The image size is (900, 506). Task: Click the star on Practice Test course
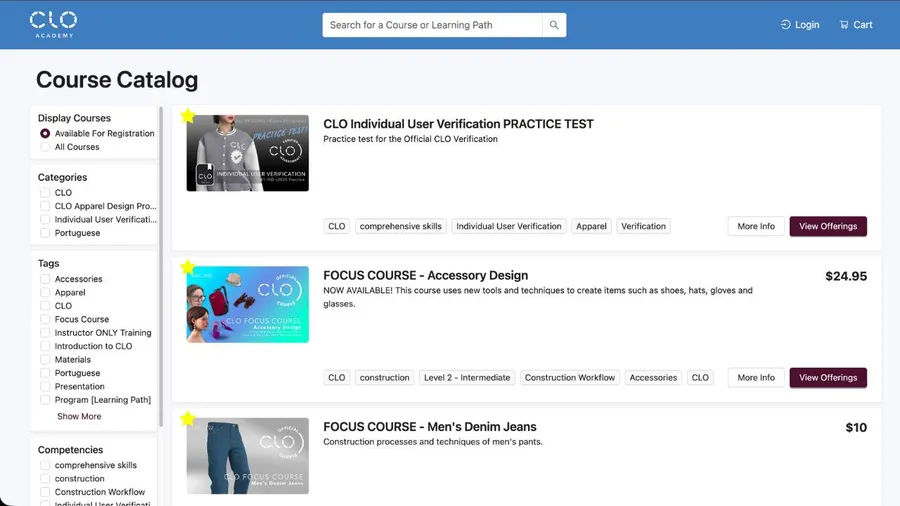coord(188,116)
